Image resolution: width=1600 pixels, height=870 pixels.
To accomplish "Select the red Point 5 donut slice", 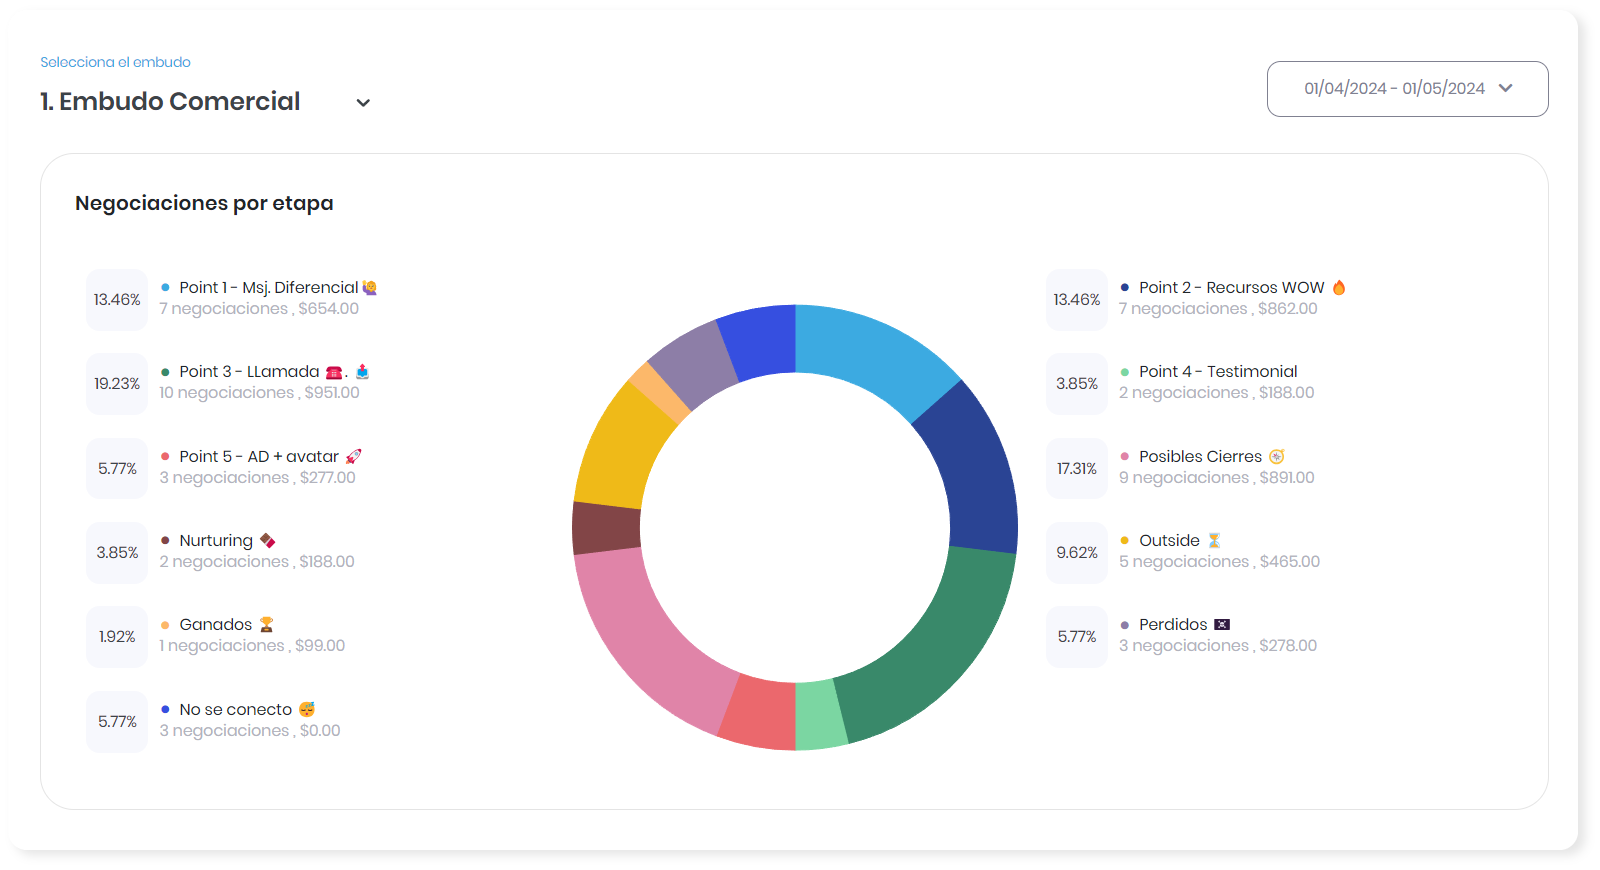I will (760, 713).
